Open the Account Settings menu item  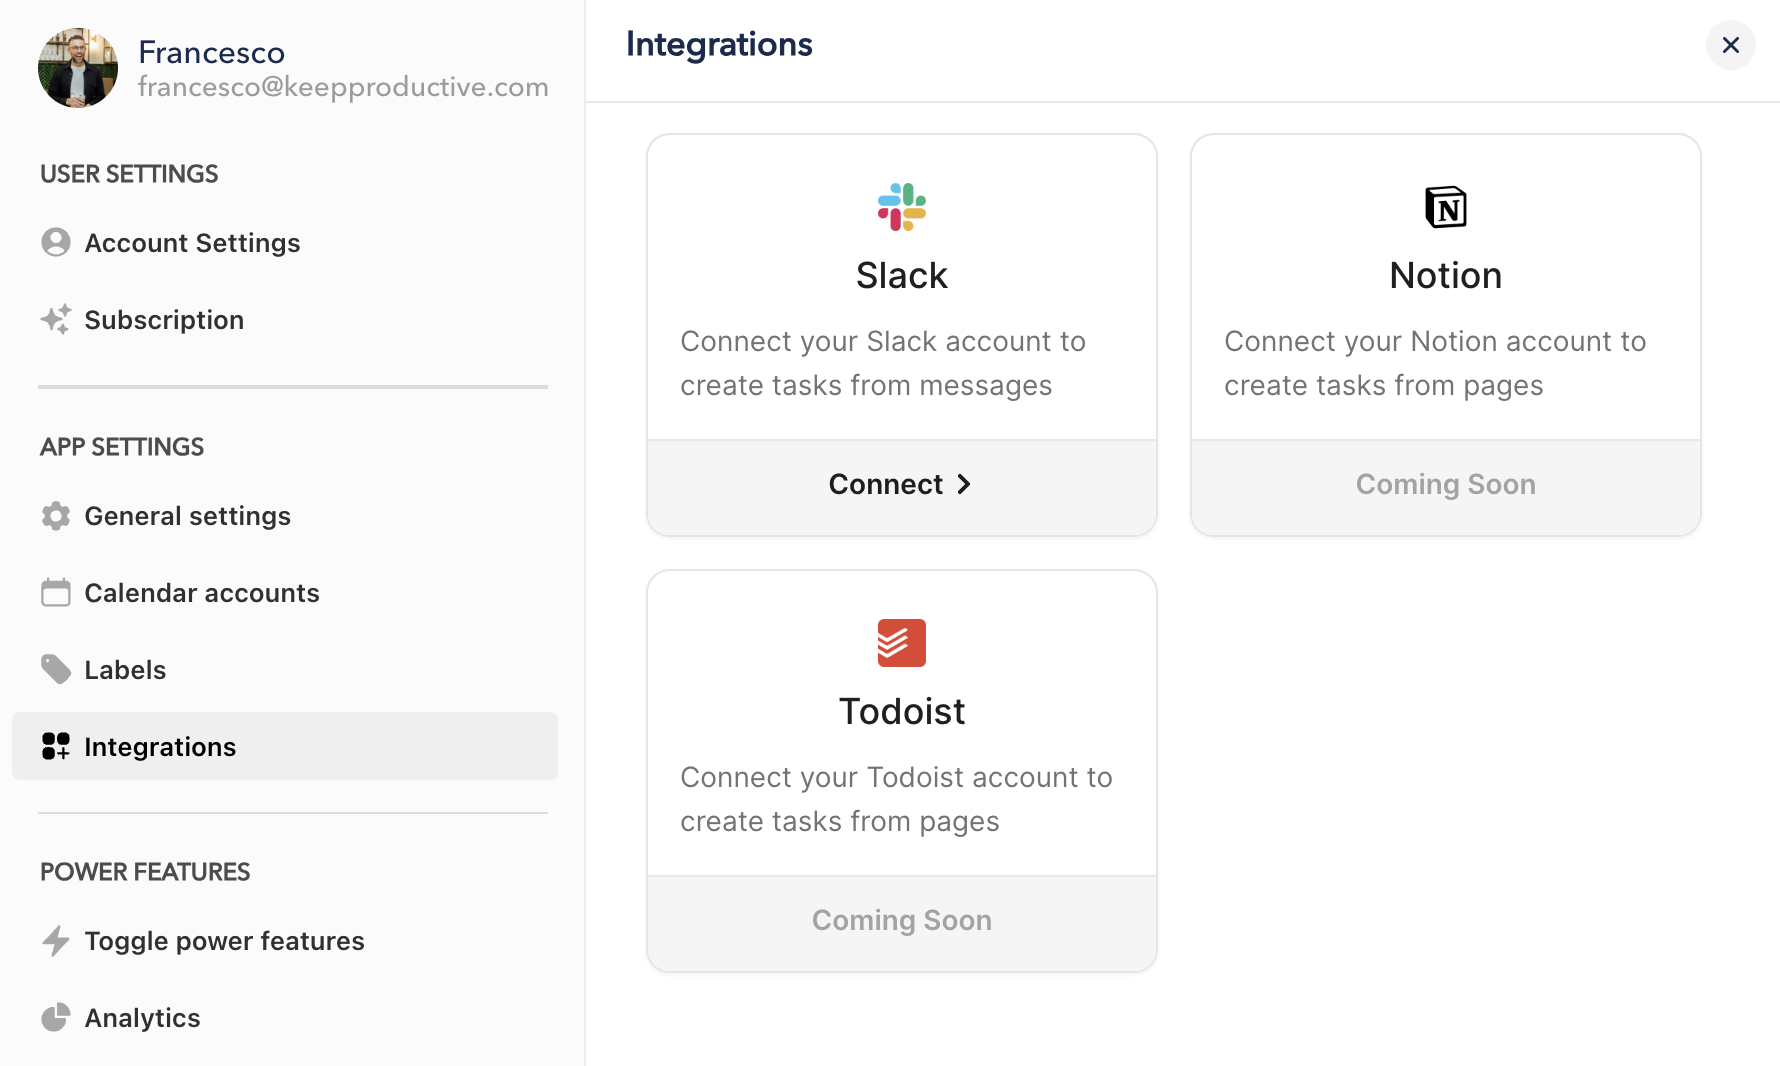coord(192,243)
